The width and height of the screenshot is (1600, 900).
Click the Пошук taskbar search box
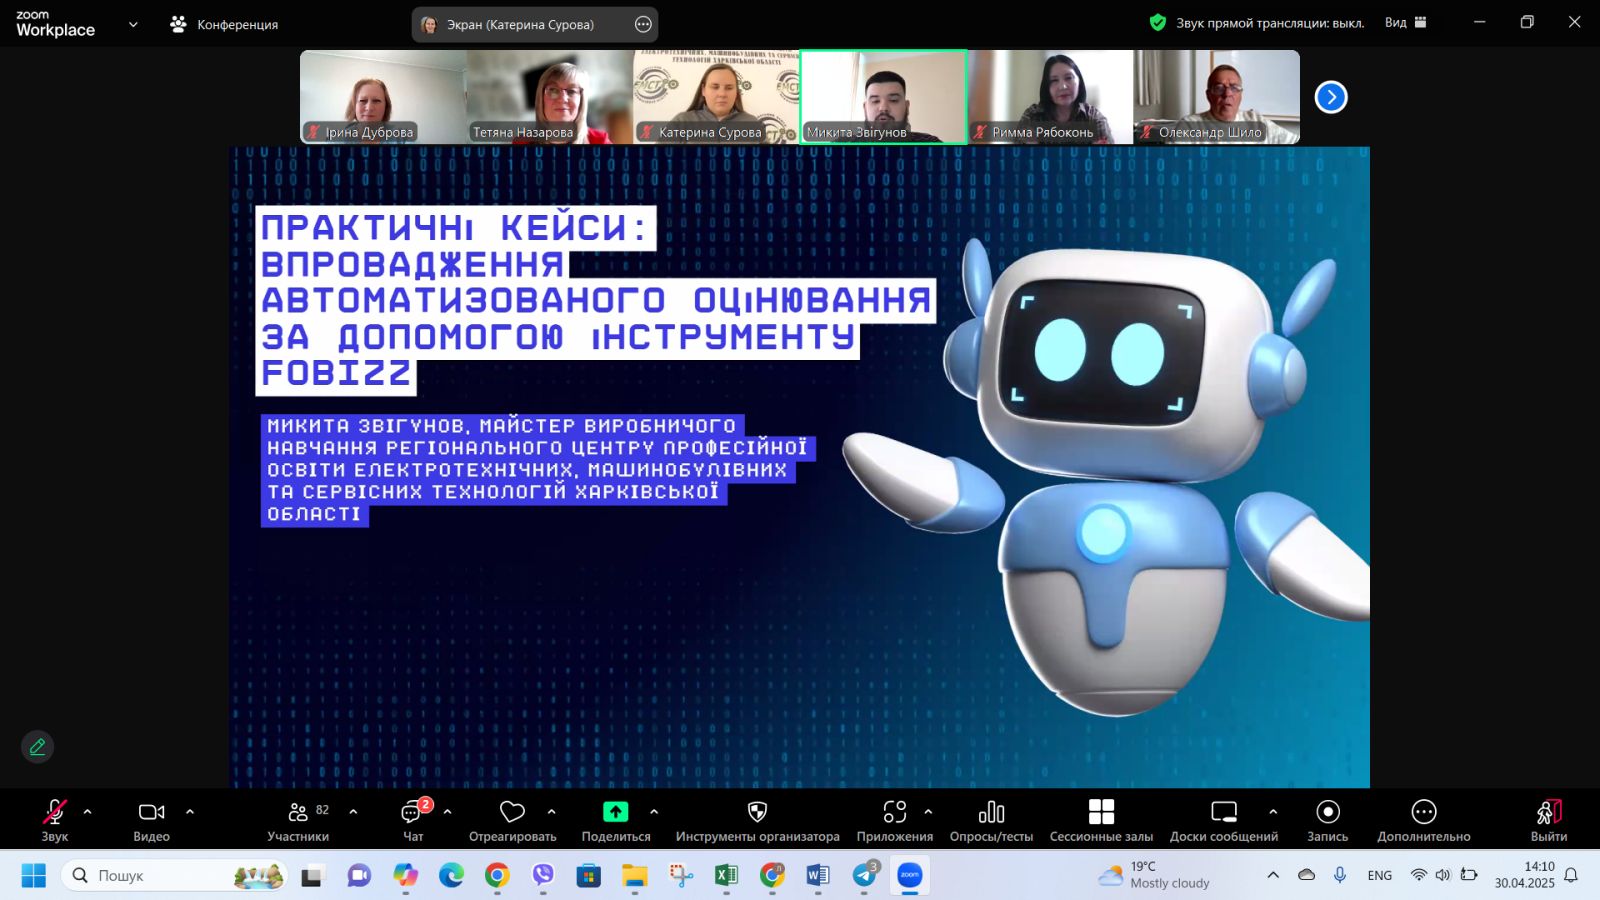coord(175,876)
